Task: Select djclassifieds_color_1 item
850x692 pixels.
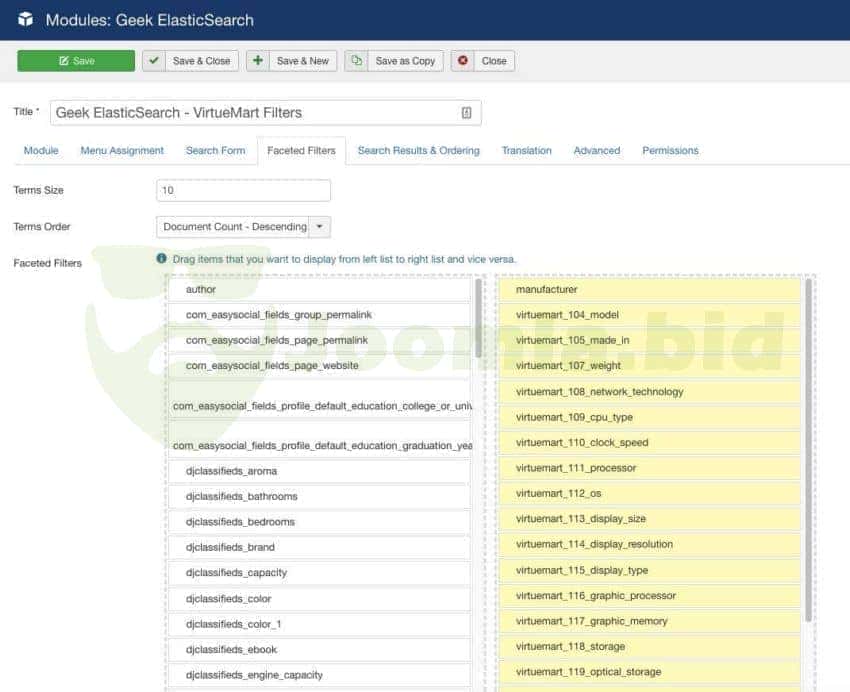Action: (x=319, y=624)
